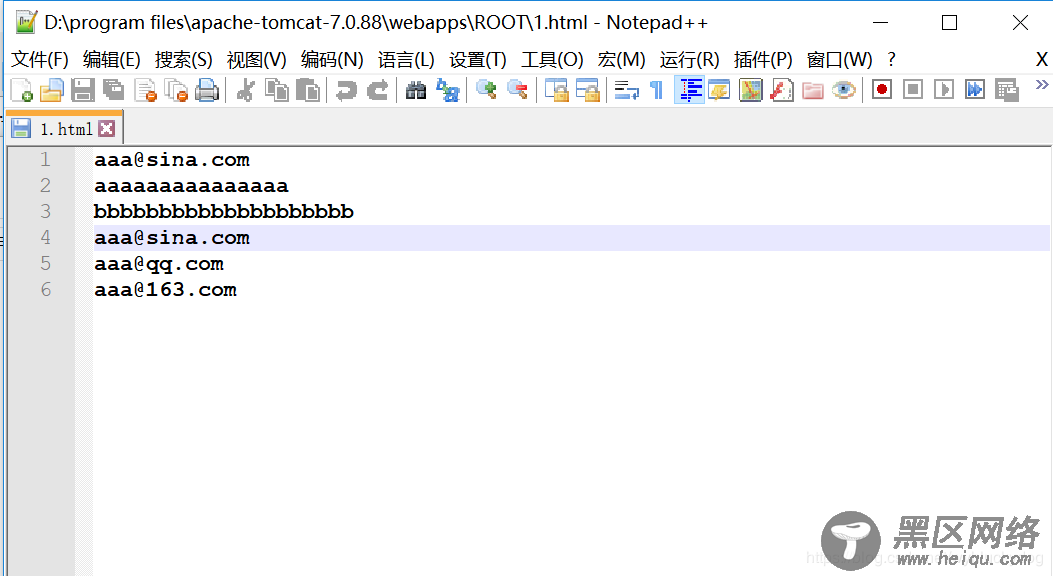This screenshot has width=1053, height=576.
Task: Click the aaa@163.com text
Action: point(165,289)
